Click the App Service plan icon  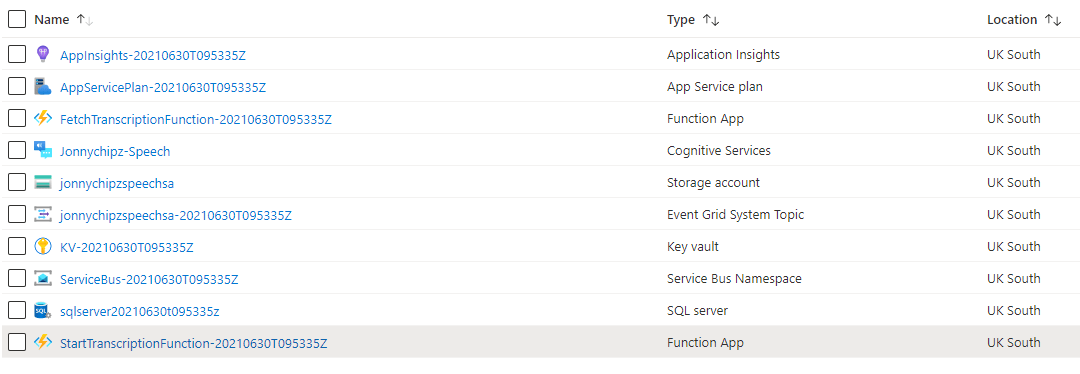click(x=43, y=87)
